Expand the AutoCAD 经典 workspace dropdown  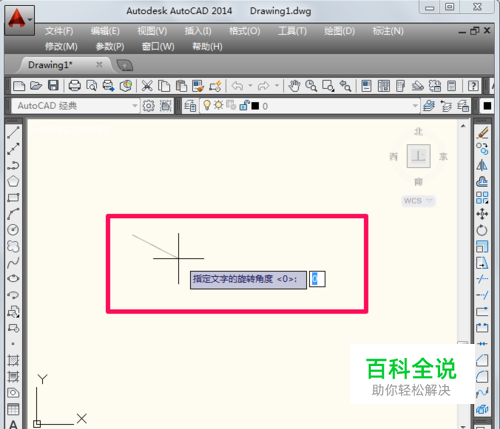pyautogui.click(x=135, y=106)
